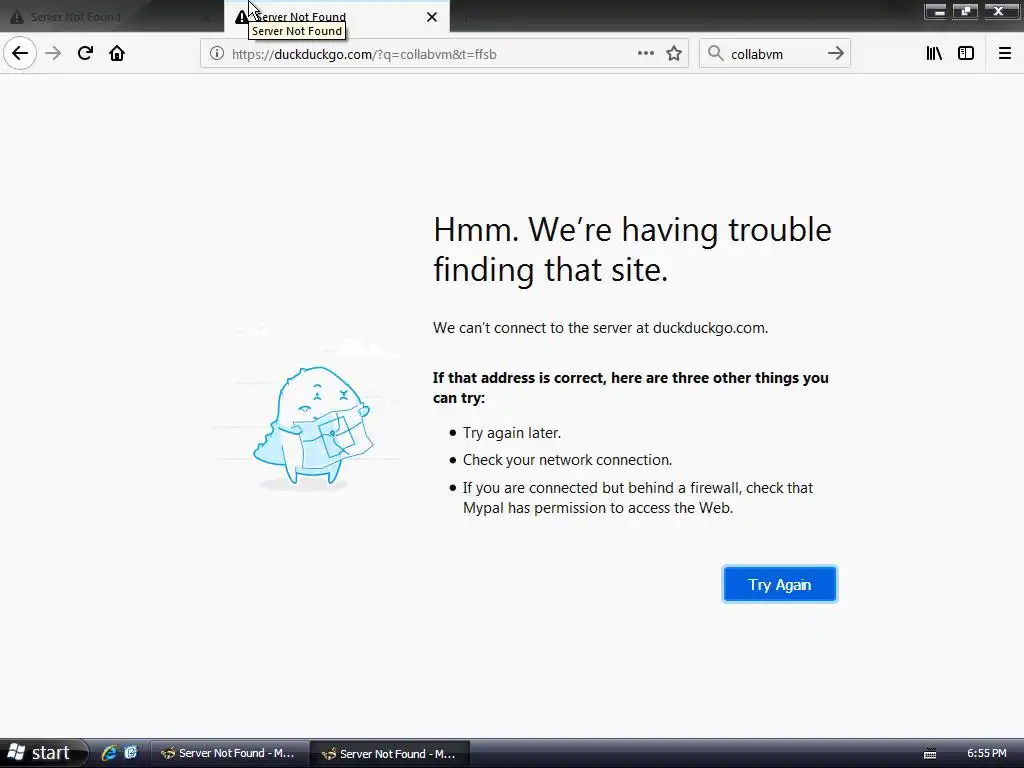Screen dimensions: 1024x768
Task: Launch Internet Explorer from quick launch
Action: point(108,753)
